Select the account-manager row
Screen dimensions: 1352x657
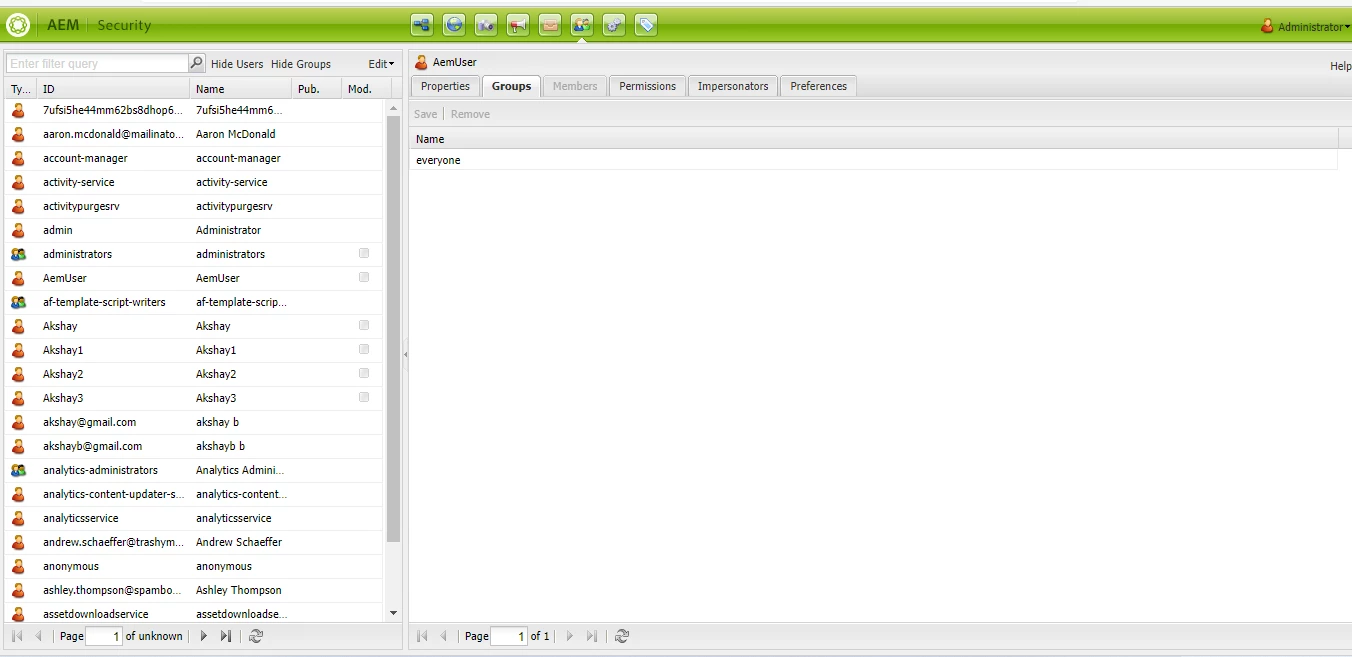click(194, 158)
